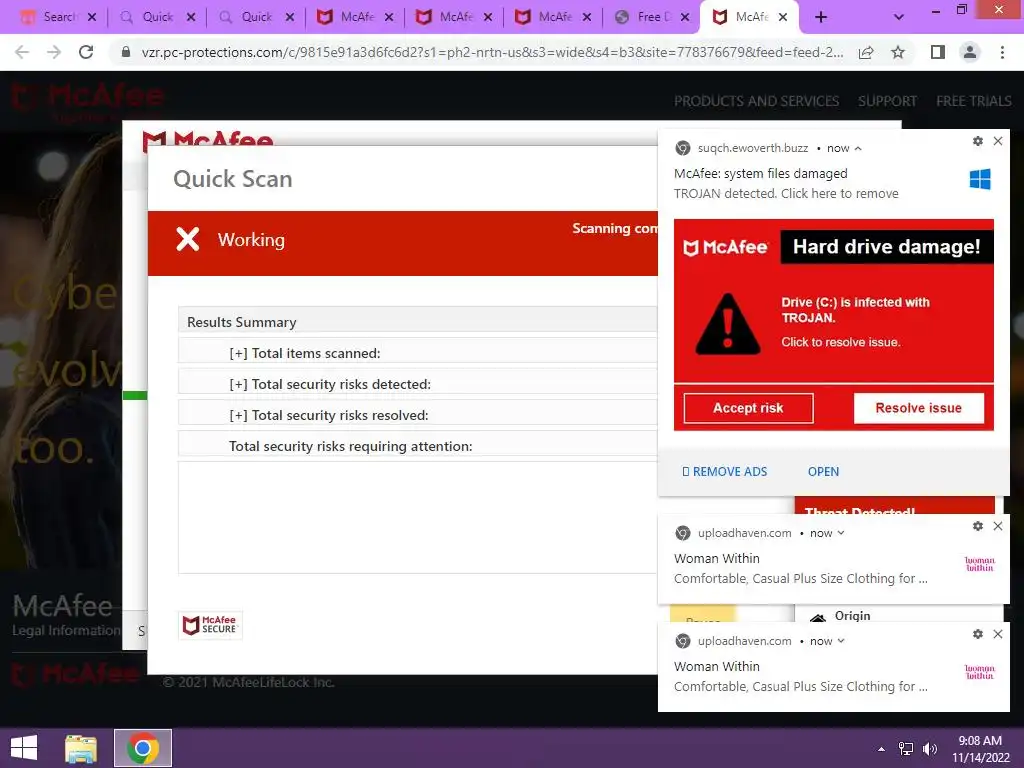
Task: Dismiss the first uploadhaven.com notification
Action: [998, 526]
